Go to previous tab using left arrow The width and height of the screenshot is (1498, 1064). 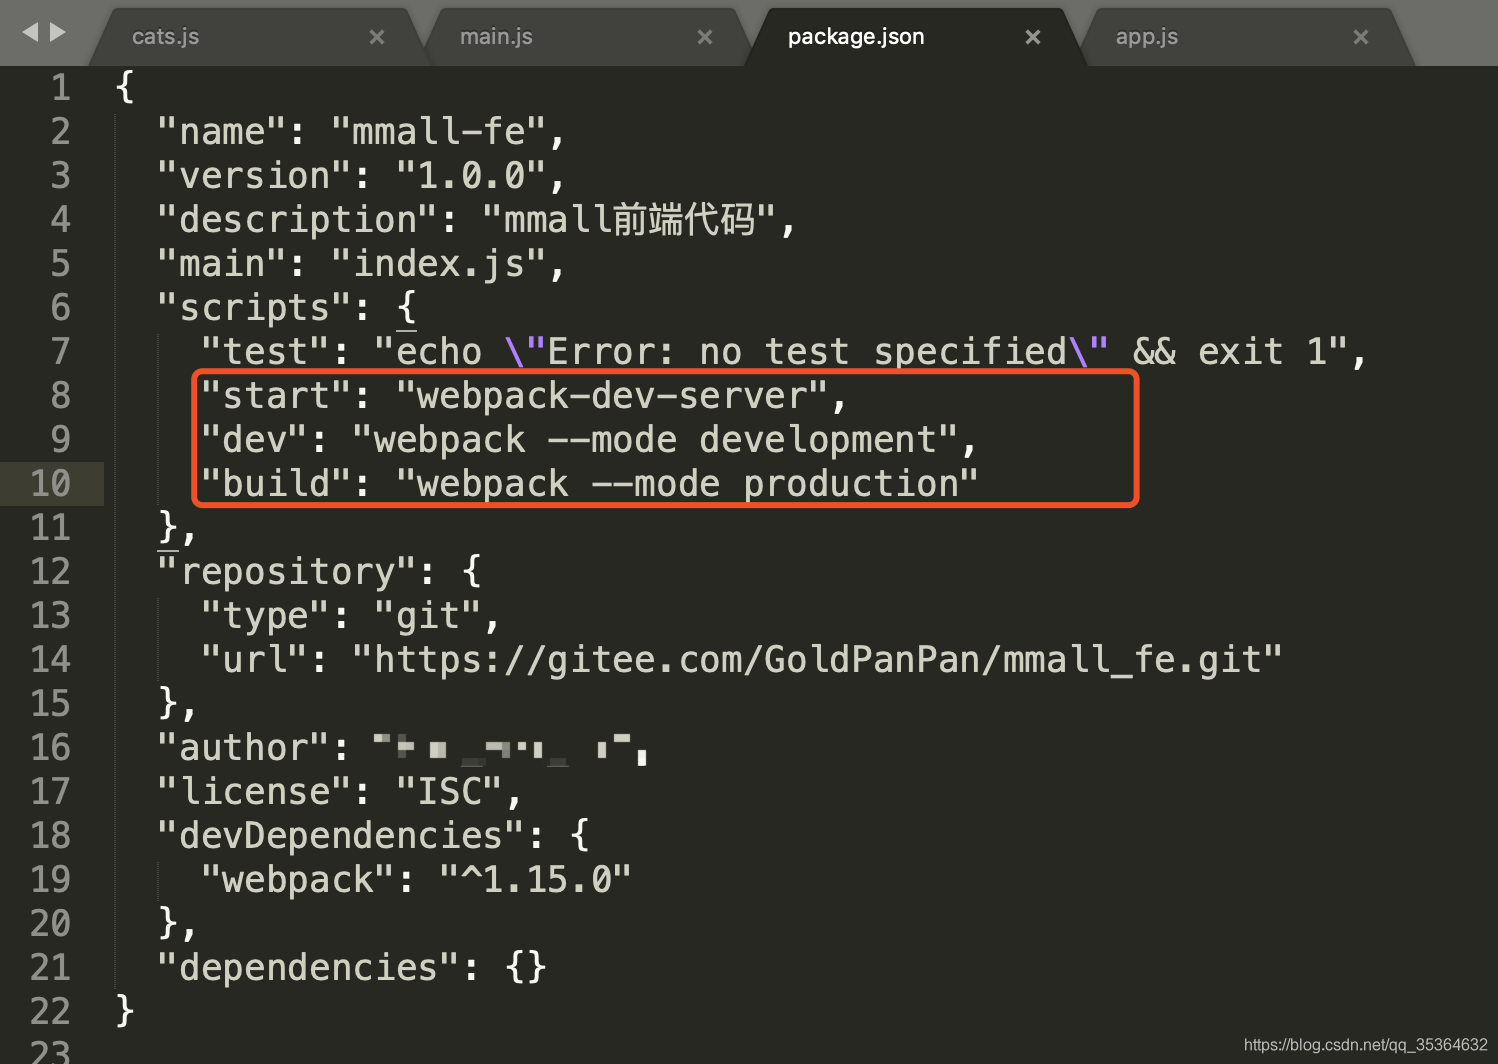click(x=30, y=32)
